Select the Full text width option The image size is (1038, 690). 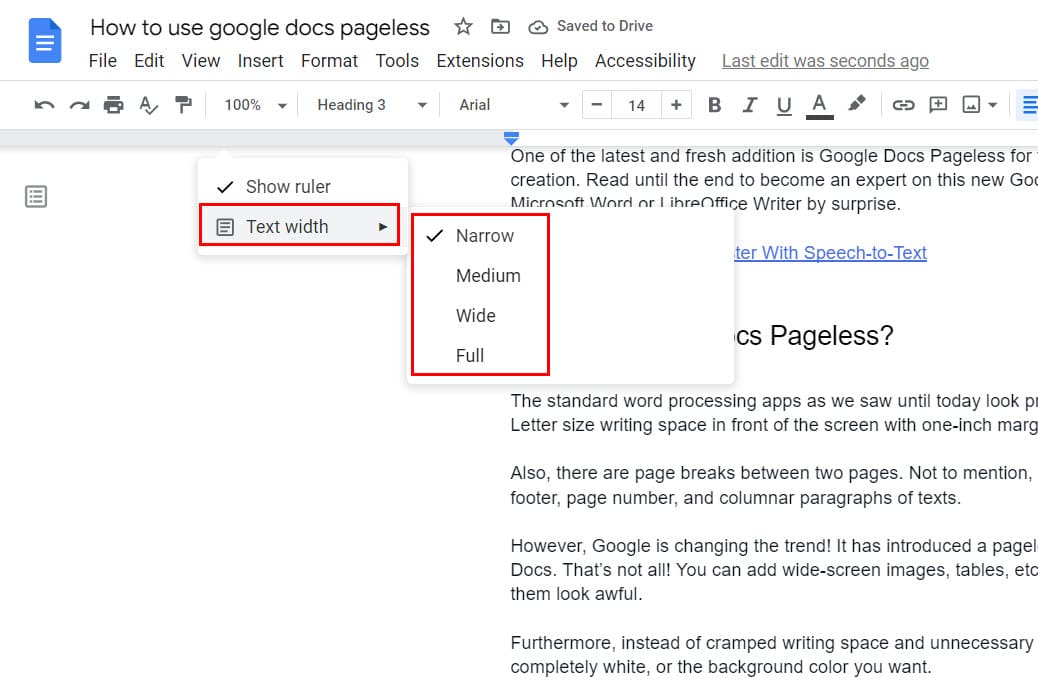point(472,355)
